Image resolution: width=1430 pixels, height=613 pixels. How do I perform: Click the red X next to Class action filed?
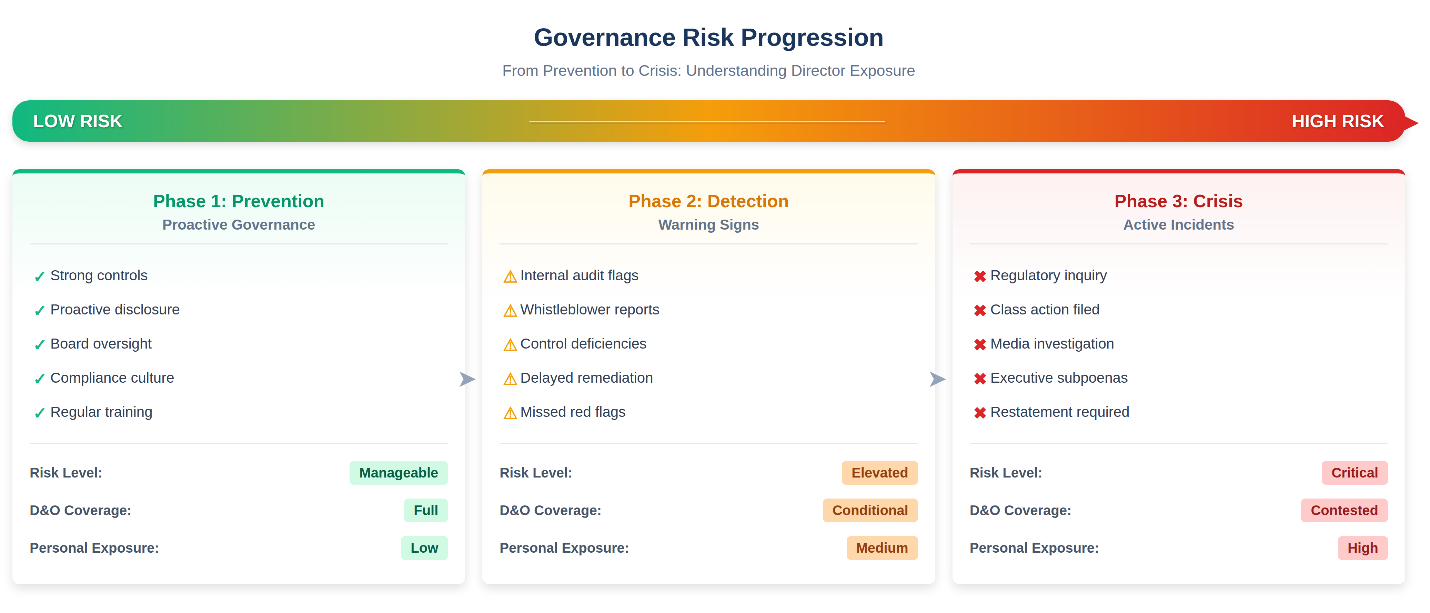[980, 310]
